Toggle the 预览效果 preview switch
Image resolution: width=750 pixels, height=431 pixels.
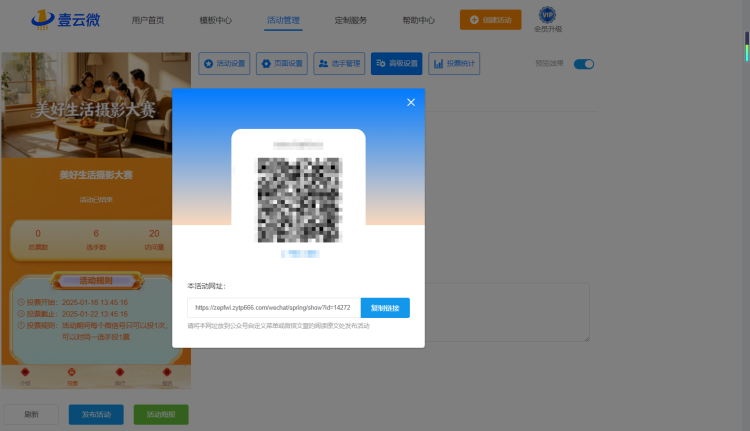click(584, 64)
